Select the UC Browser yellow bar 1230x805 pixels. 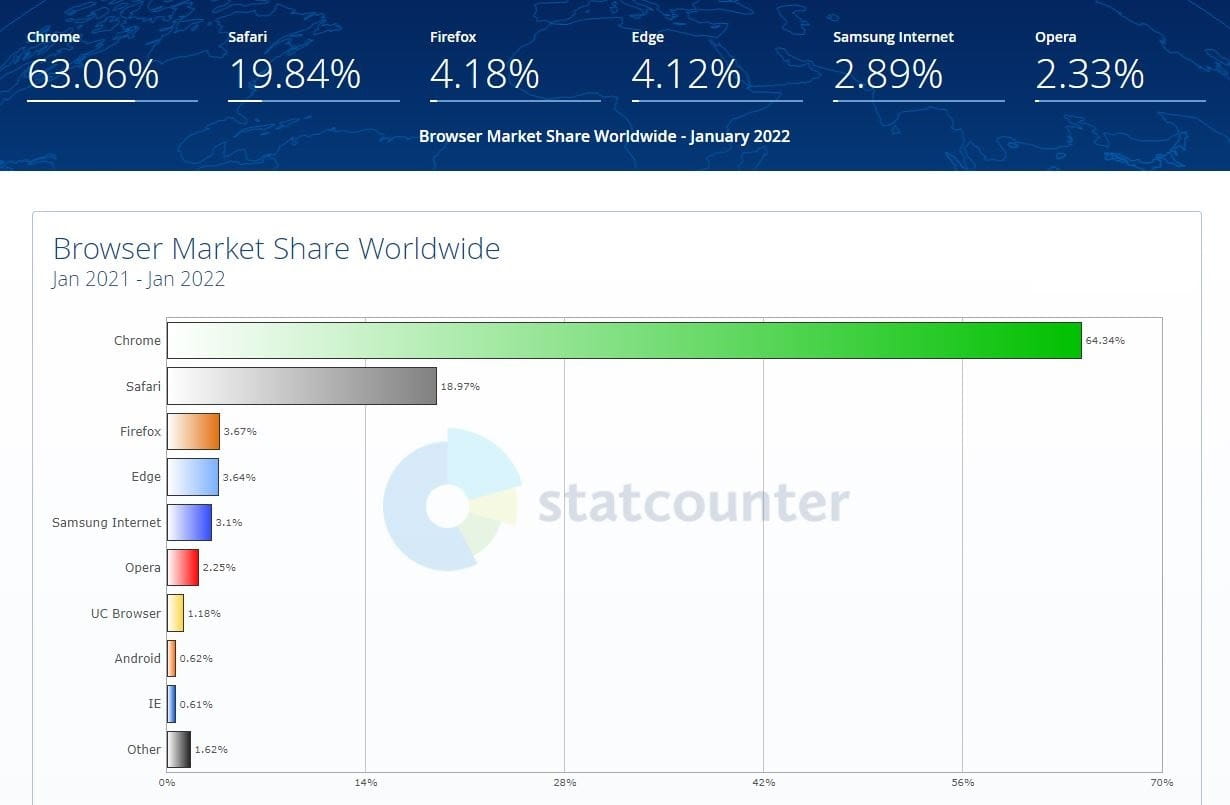[176, 613]
